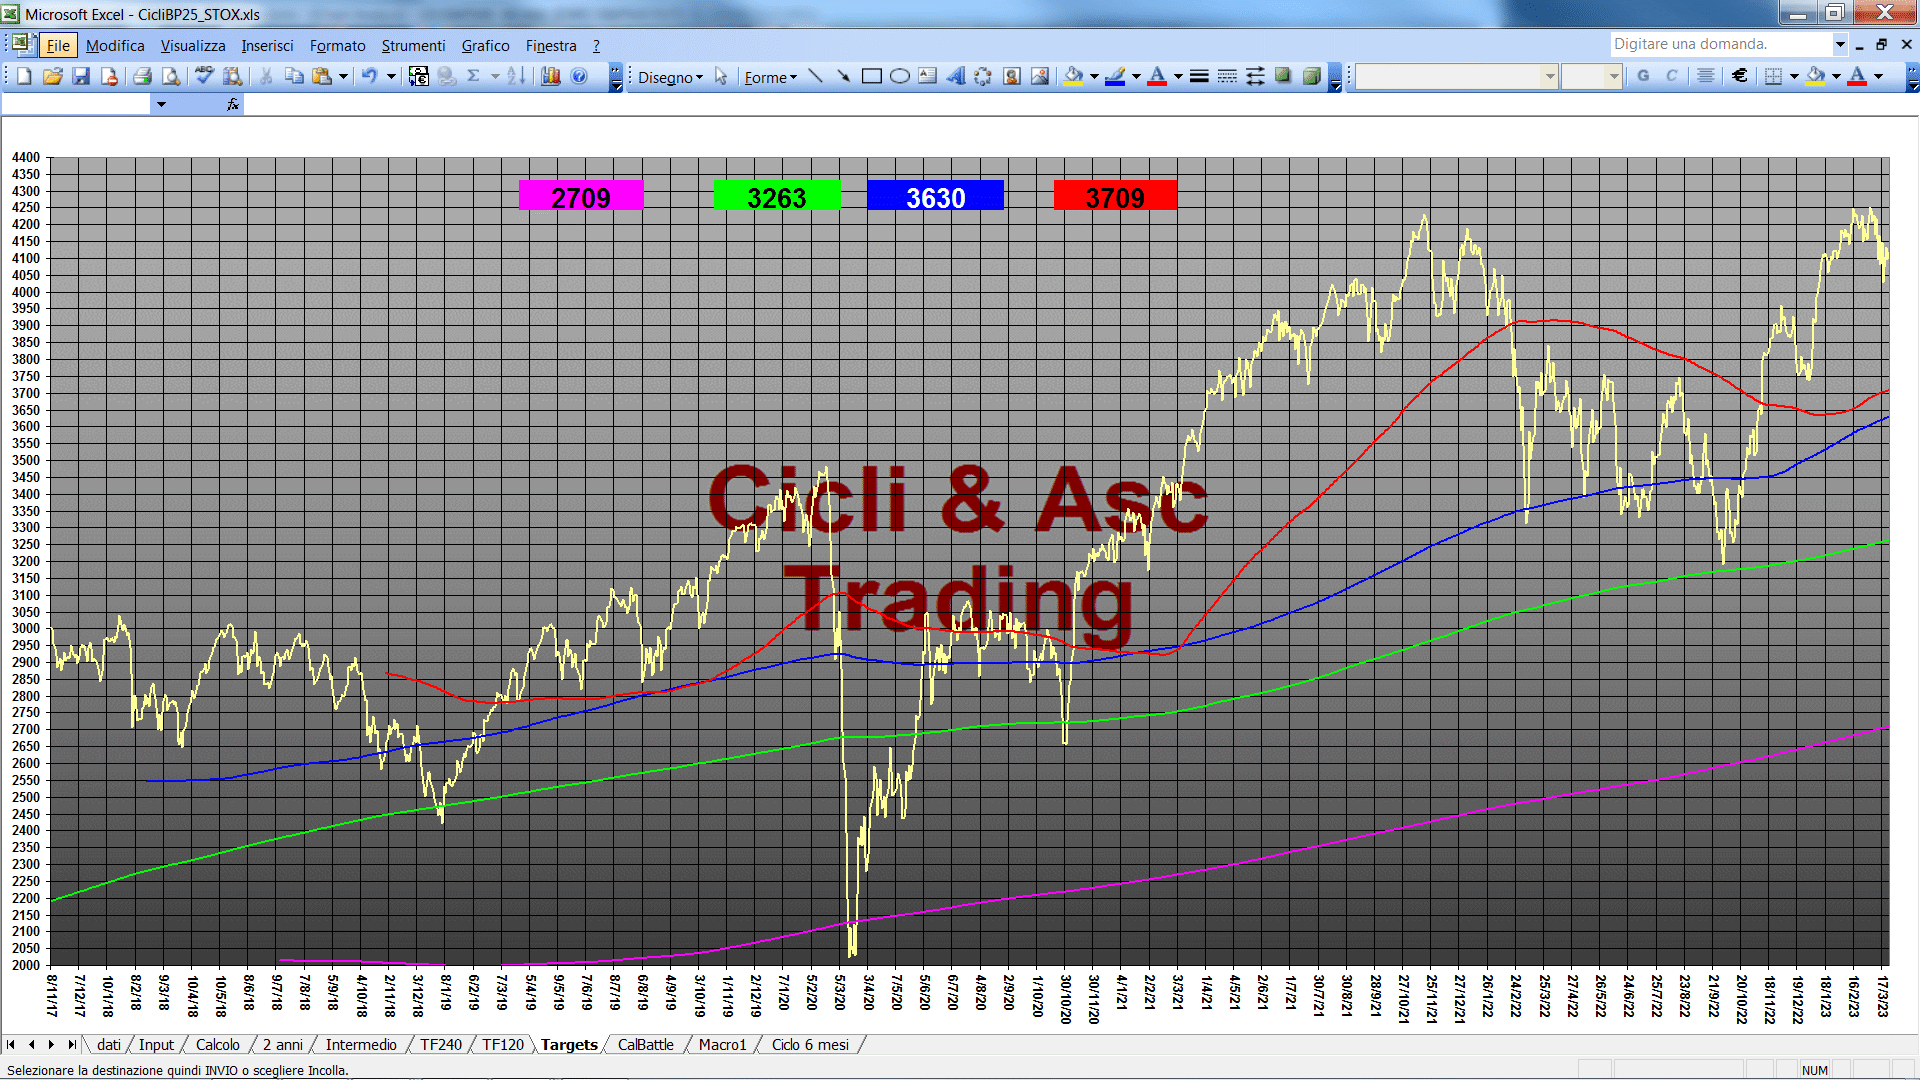
Task: Print the sheet using printer icon
Action: (x=142, y=76)
